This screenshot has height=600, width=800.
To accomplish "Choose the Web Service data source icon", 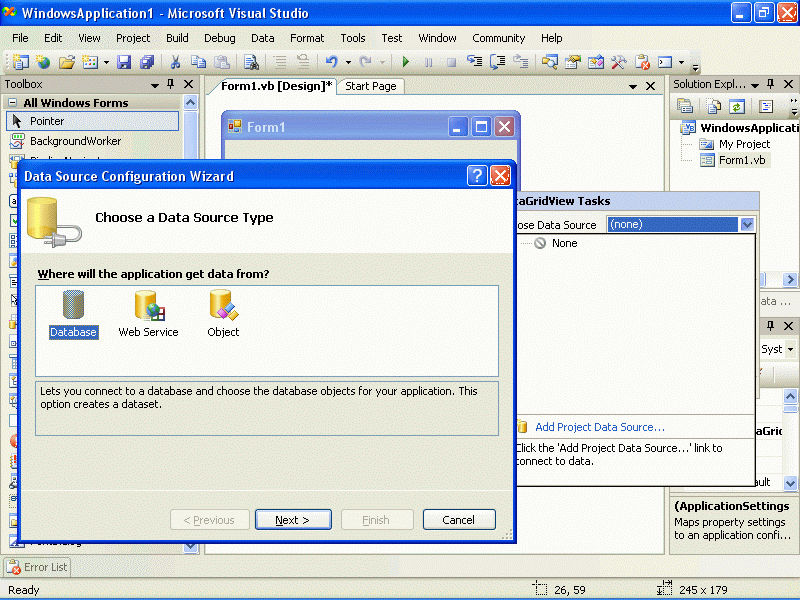I will click(x=148, y=314).
